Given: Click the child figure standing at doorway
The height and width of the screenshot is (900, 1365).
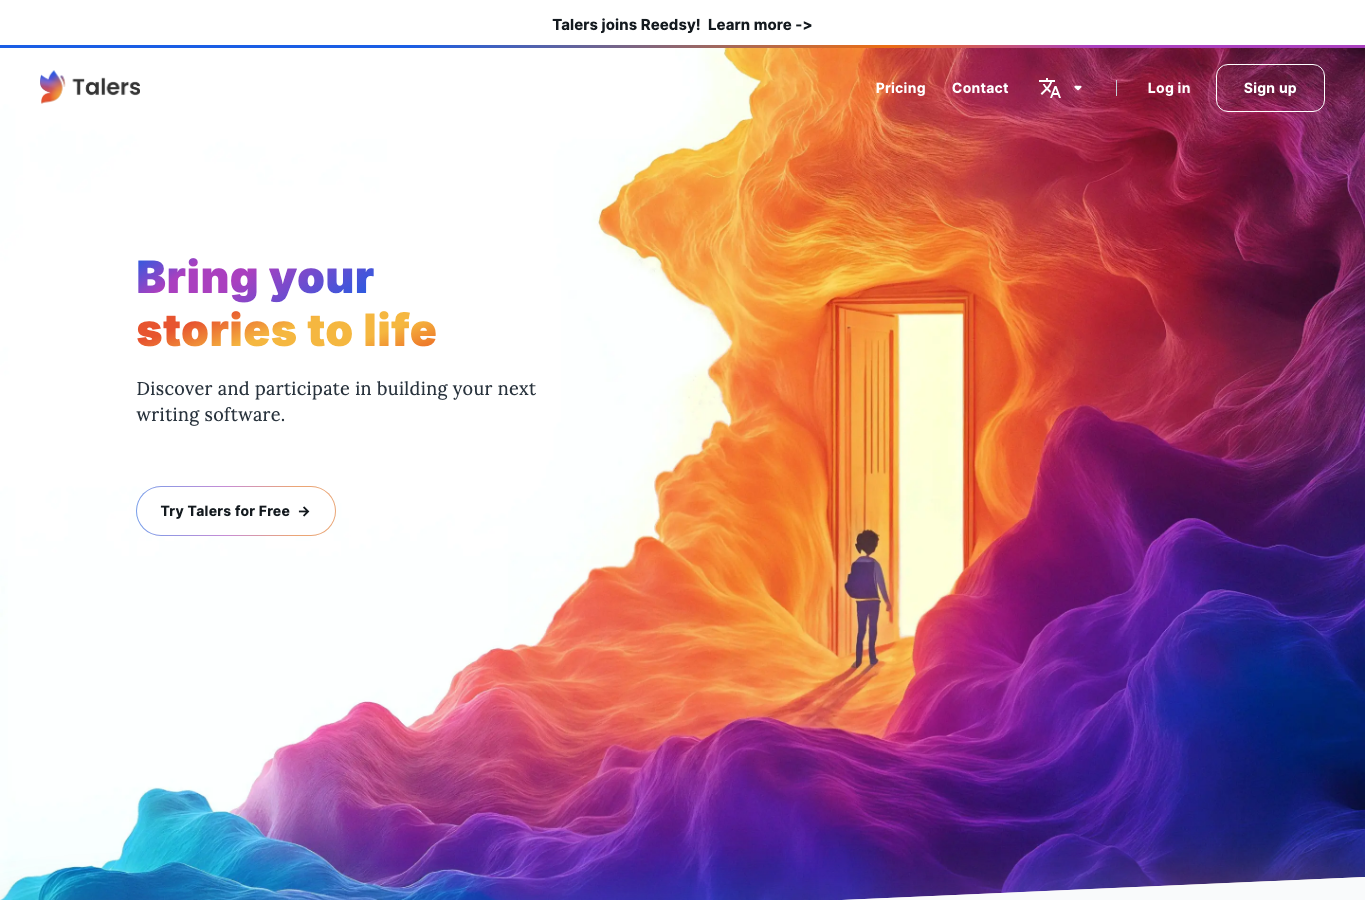Looking at the screenshot, I should point(867,598).
